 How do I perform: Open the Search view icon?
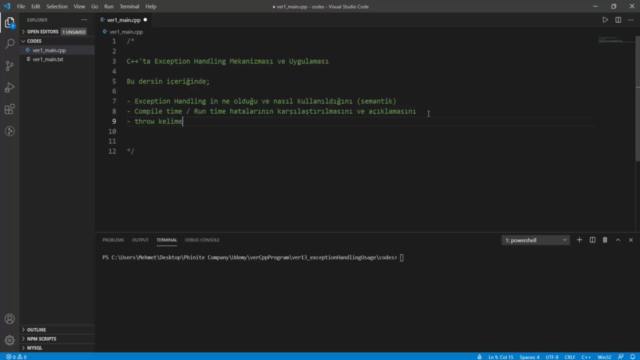click(10, 44)
